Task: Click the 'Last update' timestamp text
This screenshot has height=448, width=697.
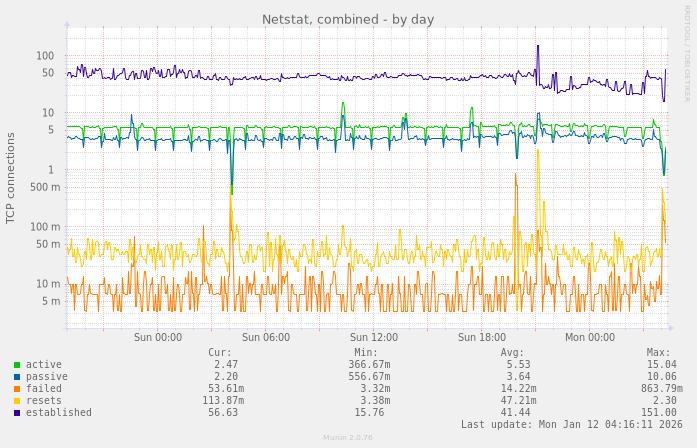Action: [x=571, y=424]
